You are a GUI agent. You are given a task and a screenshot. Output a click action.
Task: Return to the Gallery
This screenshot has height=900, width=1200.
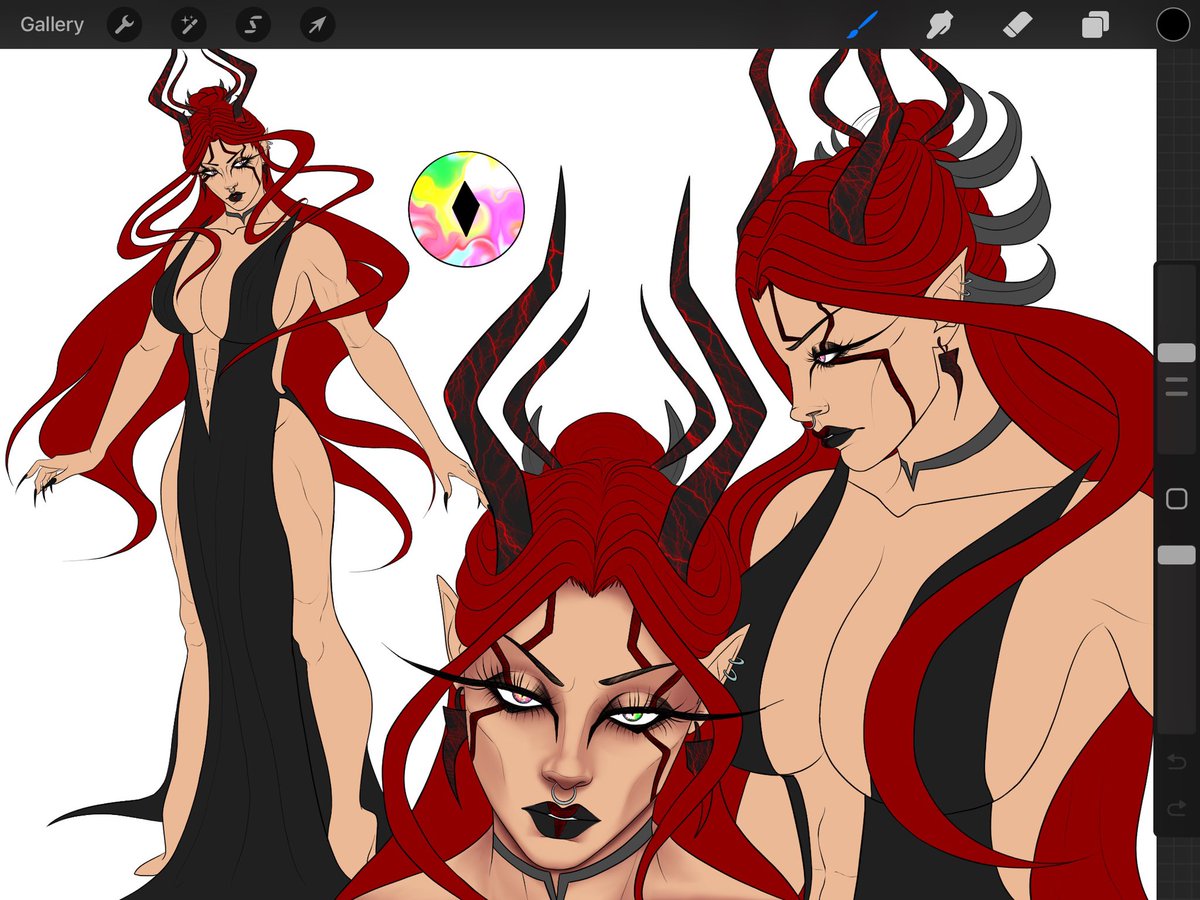pos(52,24)
